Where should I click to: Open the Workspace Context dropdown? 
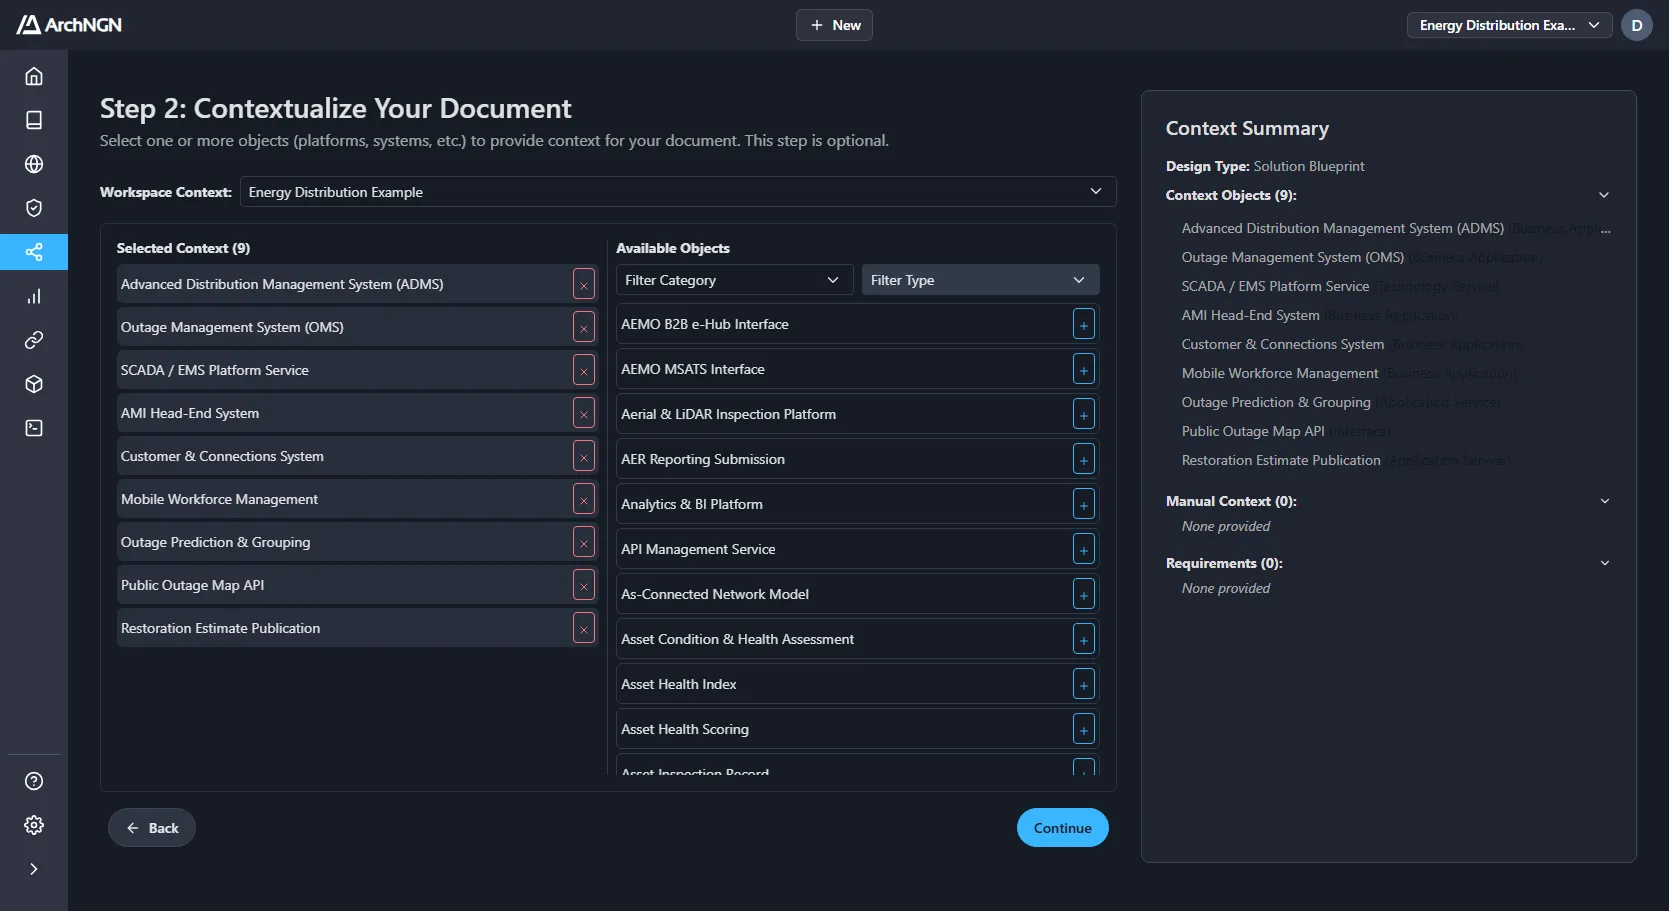678,192
